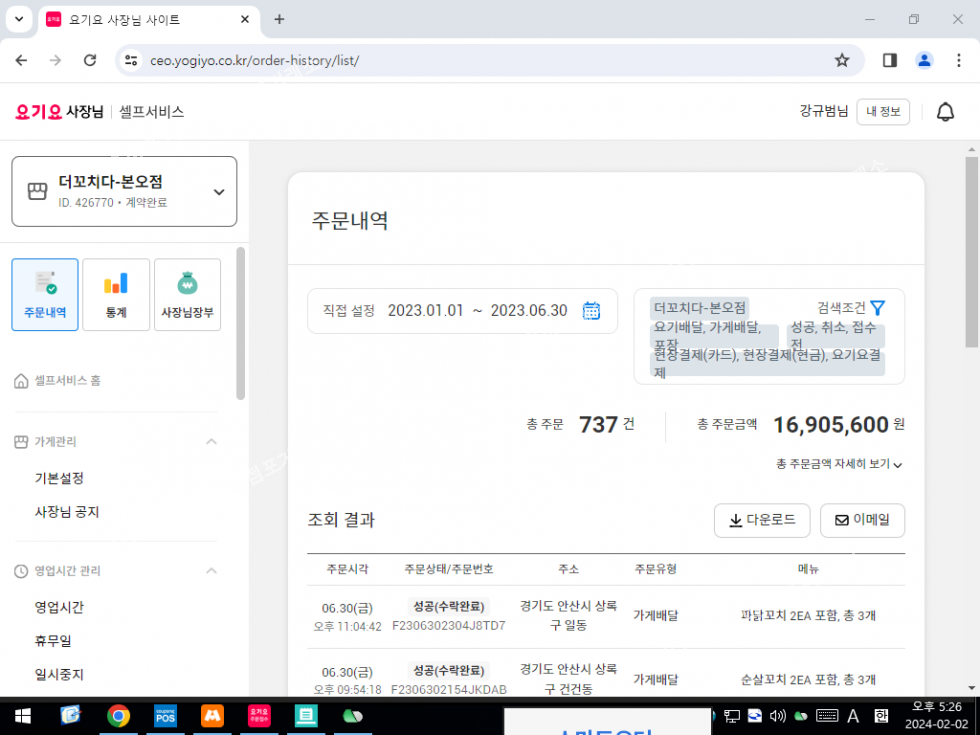Click the volume icon in system tray
980x735 pixels.
click(778, 716)
